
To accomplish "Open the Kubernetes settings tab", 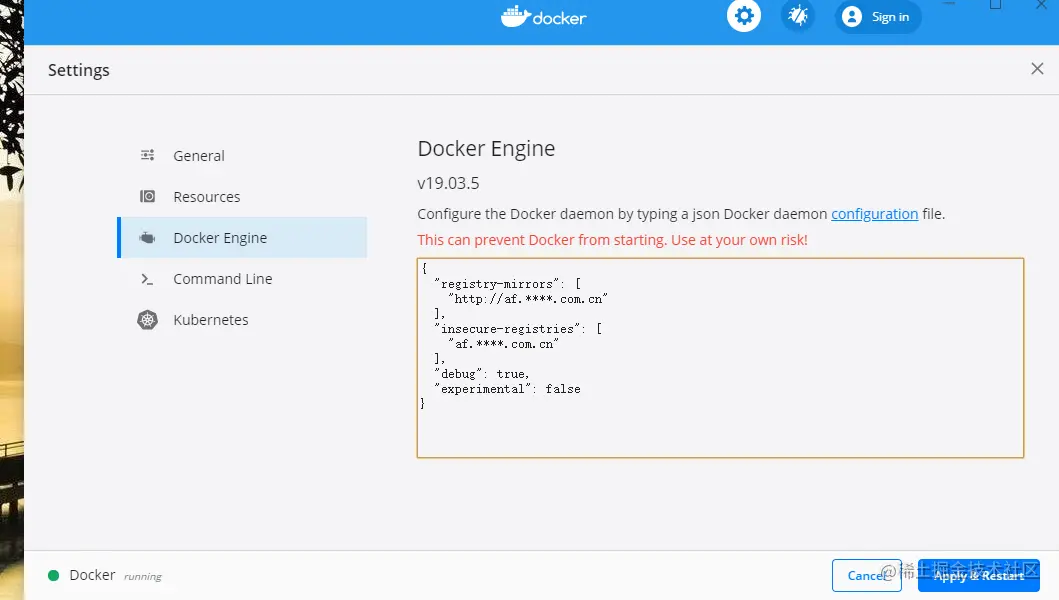I will tap(242, 320).
